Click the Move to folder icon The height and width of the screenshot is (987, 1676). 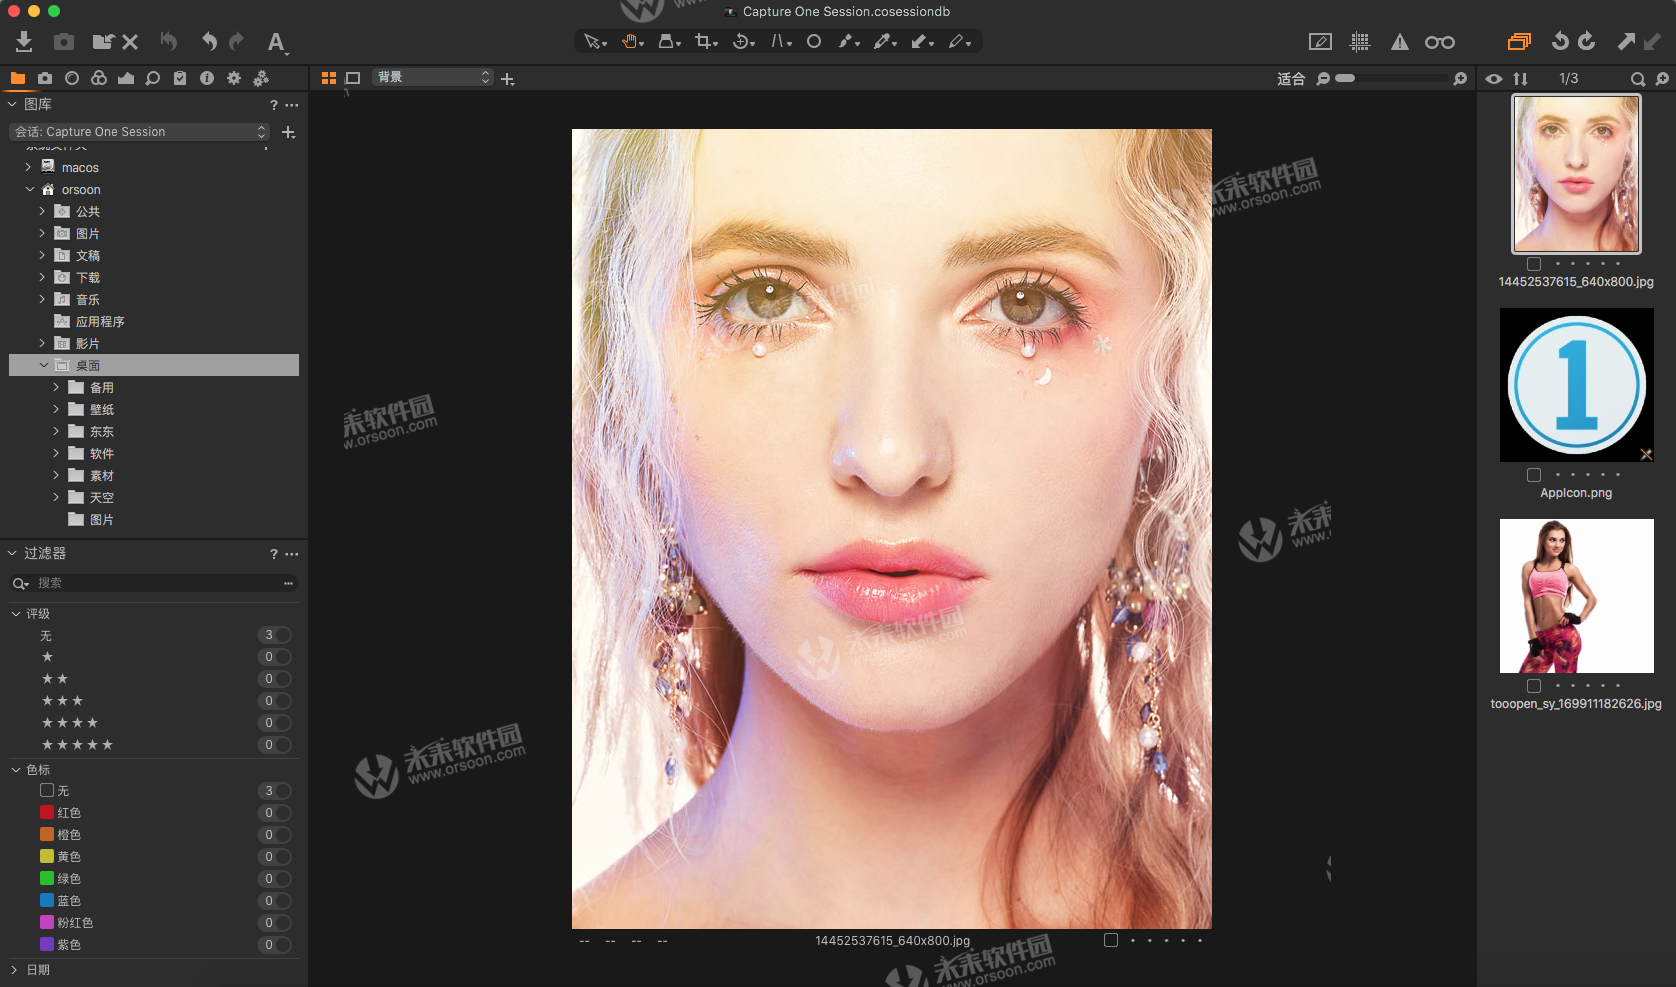pos(102,41)
